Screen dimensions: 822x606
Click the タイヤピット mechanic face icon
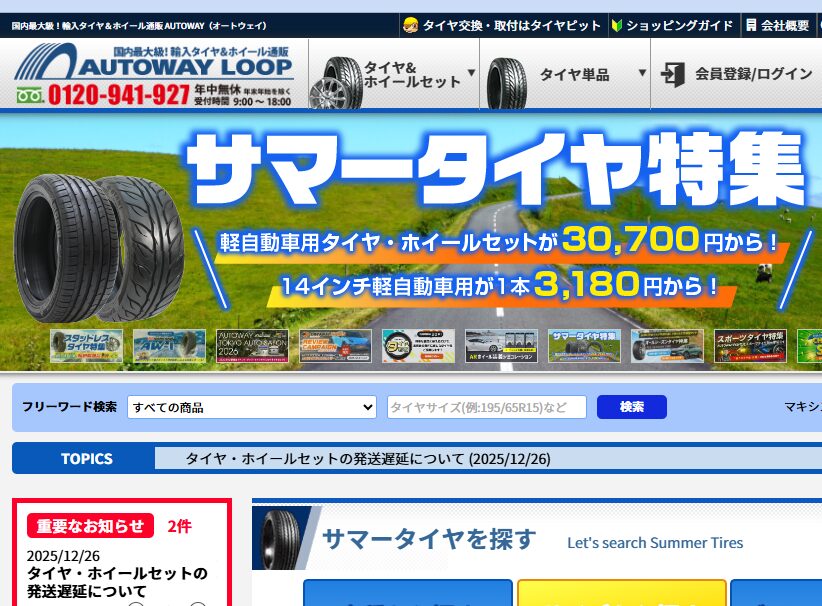(410, 25)
